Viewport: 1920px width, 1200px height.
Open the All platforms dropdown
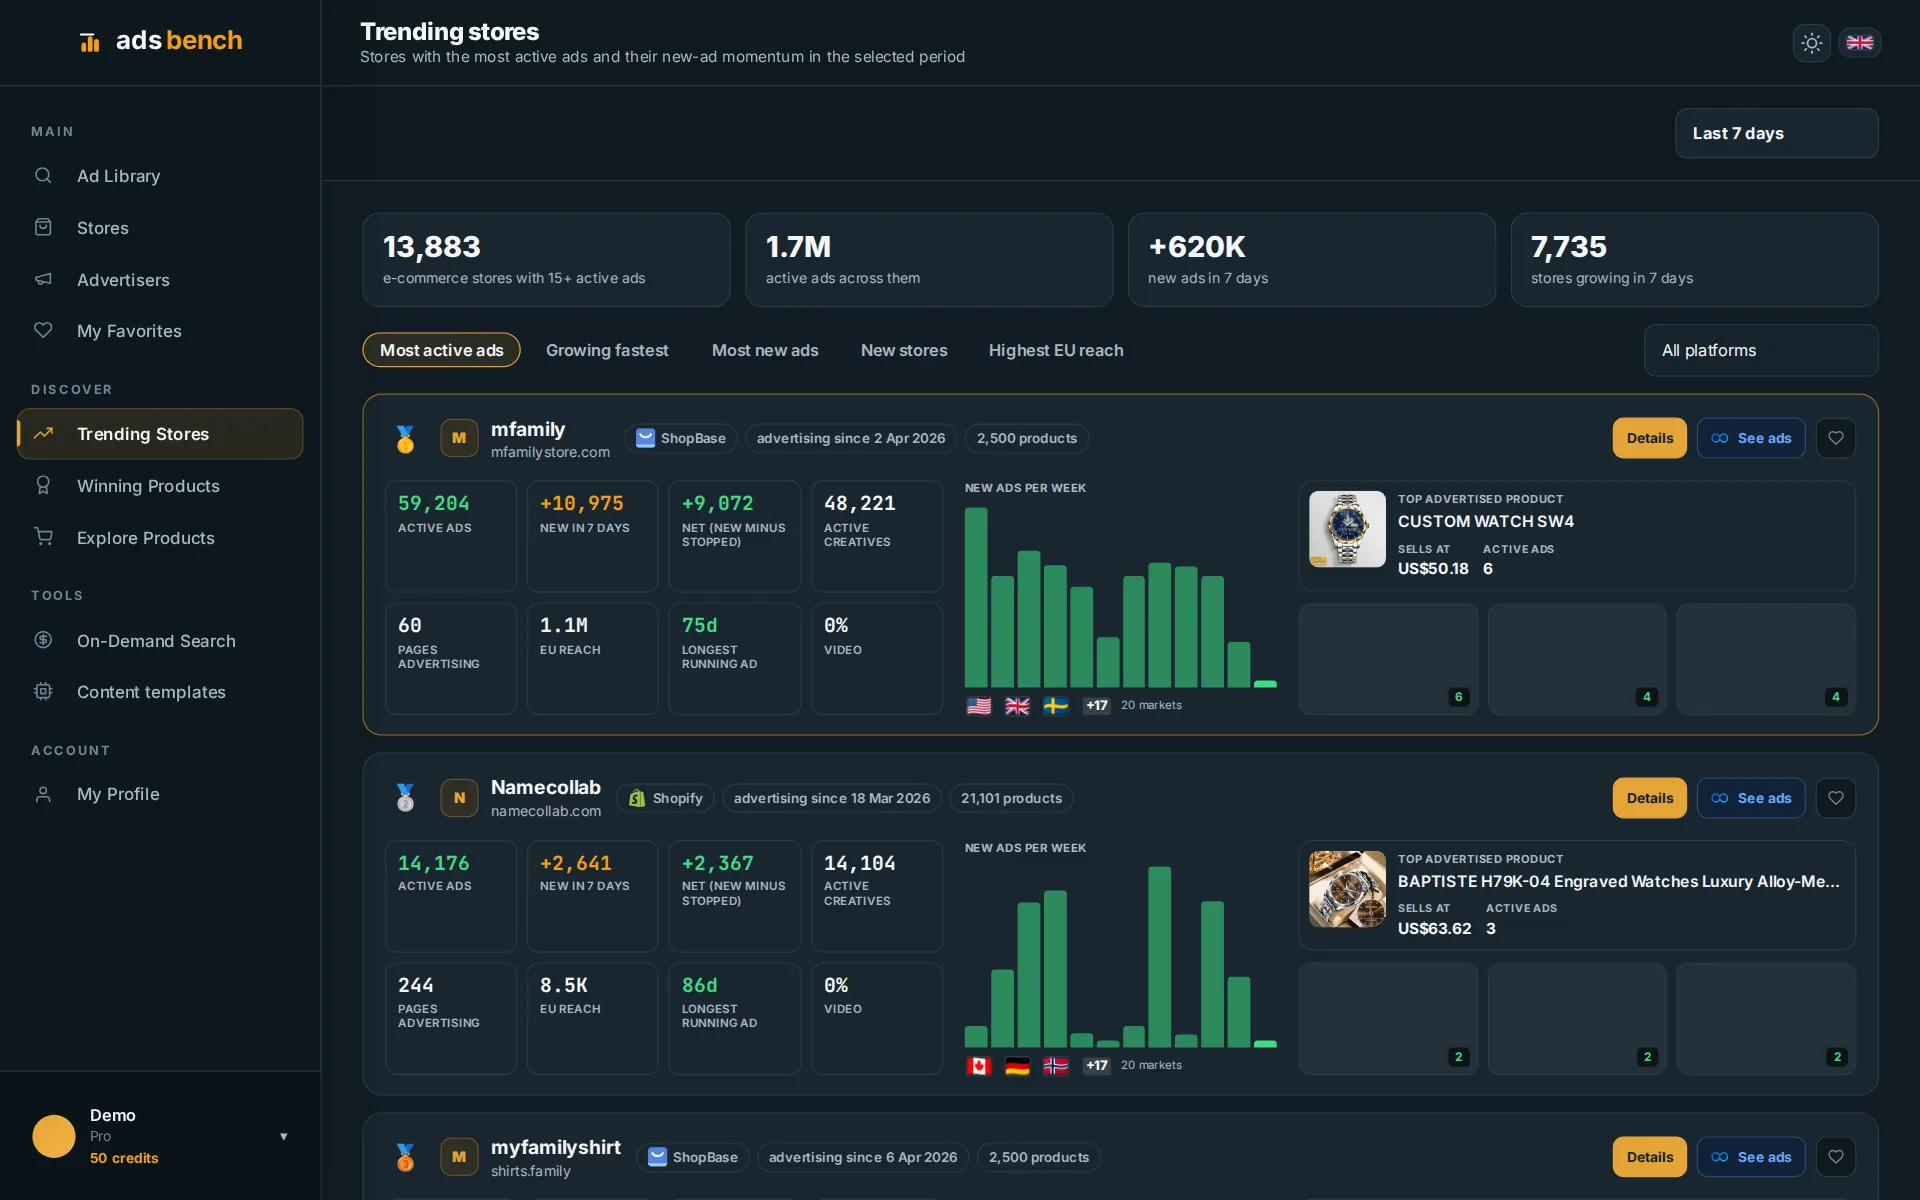[1761, 350]
